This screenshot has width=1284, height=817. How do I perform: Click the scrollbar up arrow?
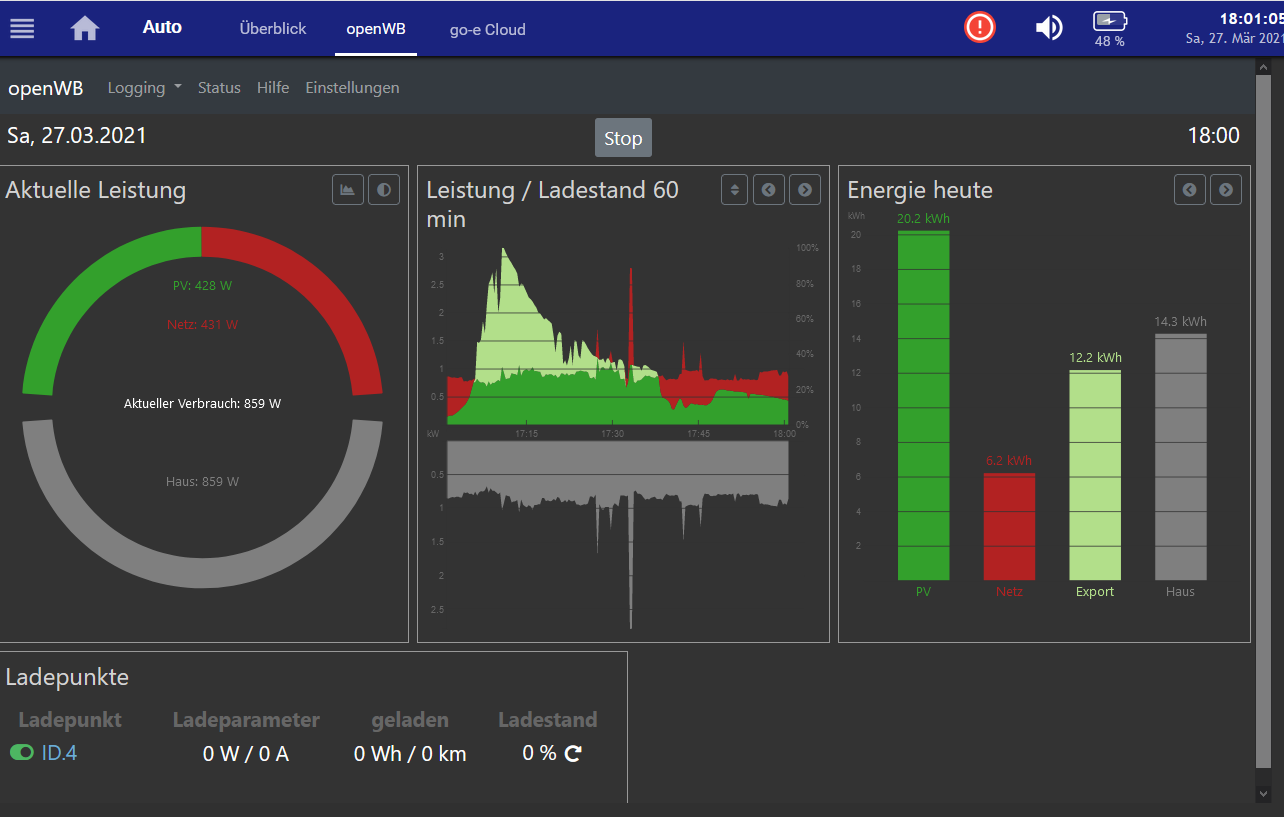[1262, 66]
